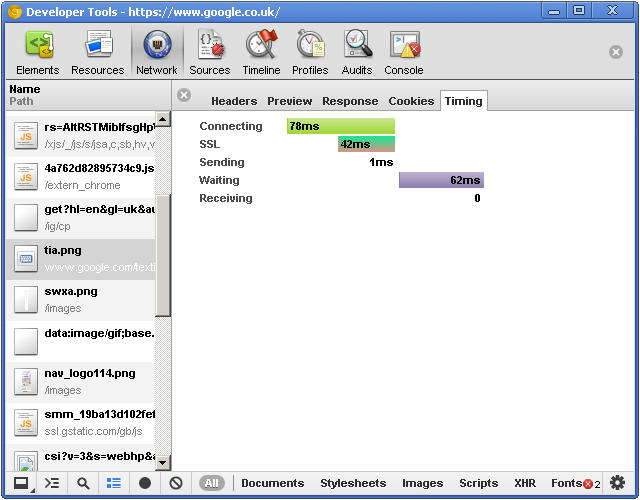Select the get?hl=en&gl=uk request
Screen dimensions: 640x500
click(x=81, y=218)
